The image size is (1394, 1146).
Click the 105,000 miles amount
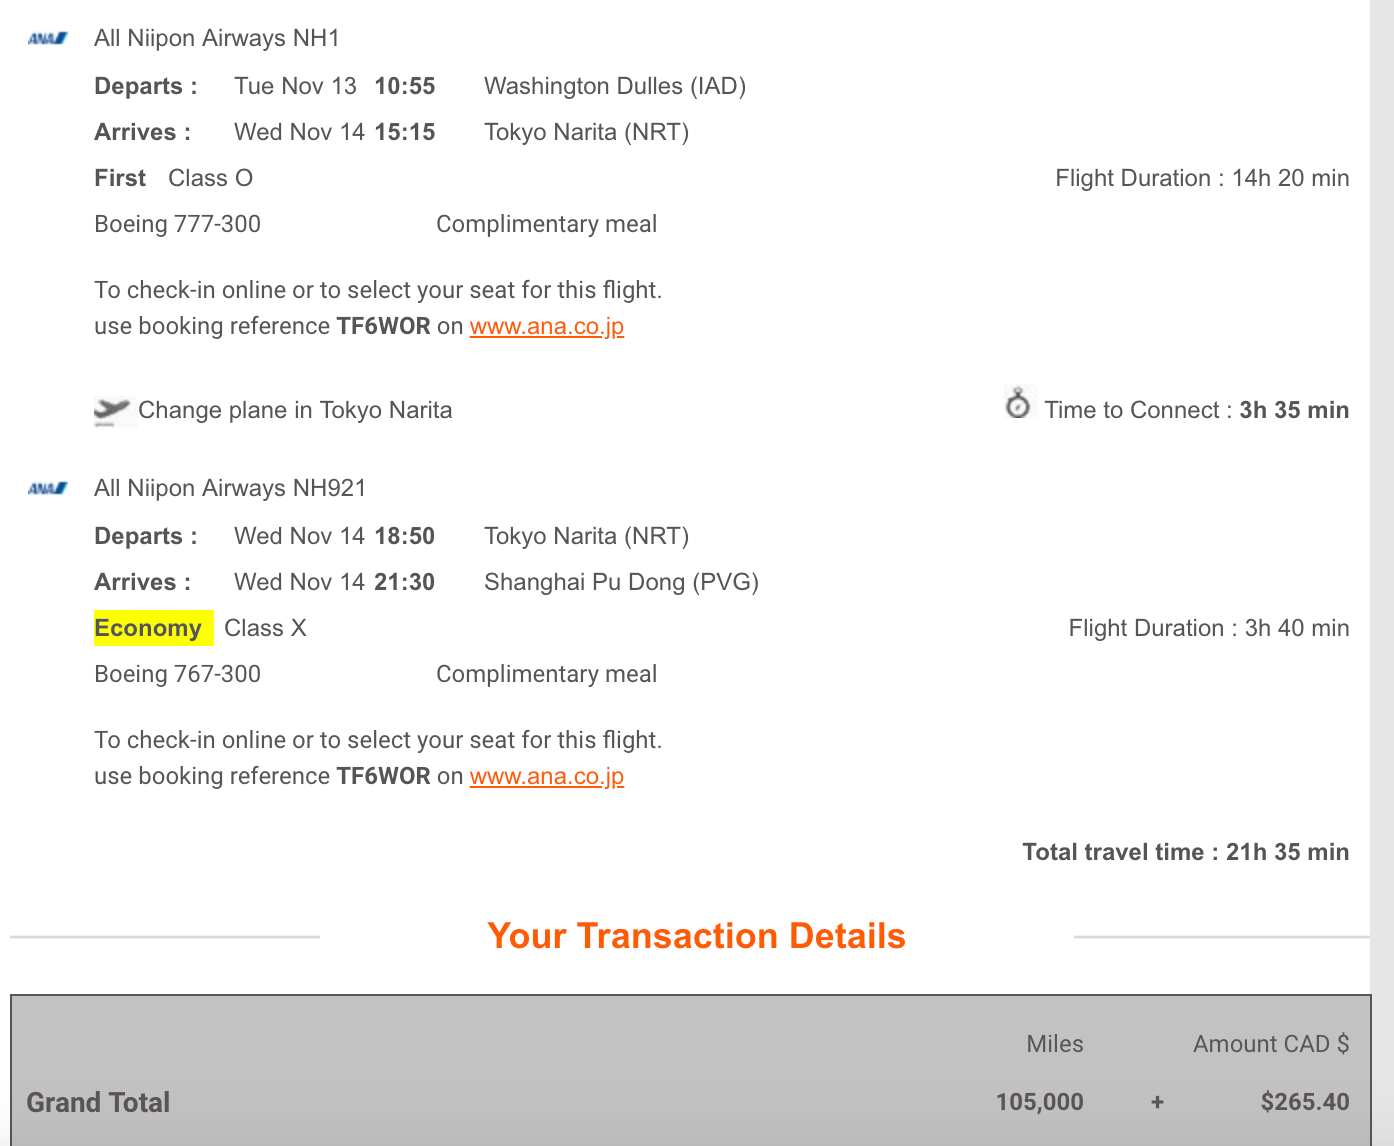tap(1039, 1102)
